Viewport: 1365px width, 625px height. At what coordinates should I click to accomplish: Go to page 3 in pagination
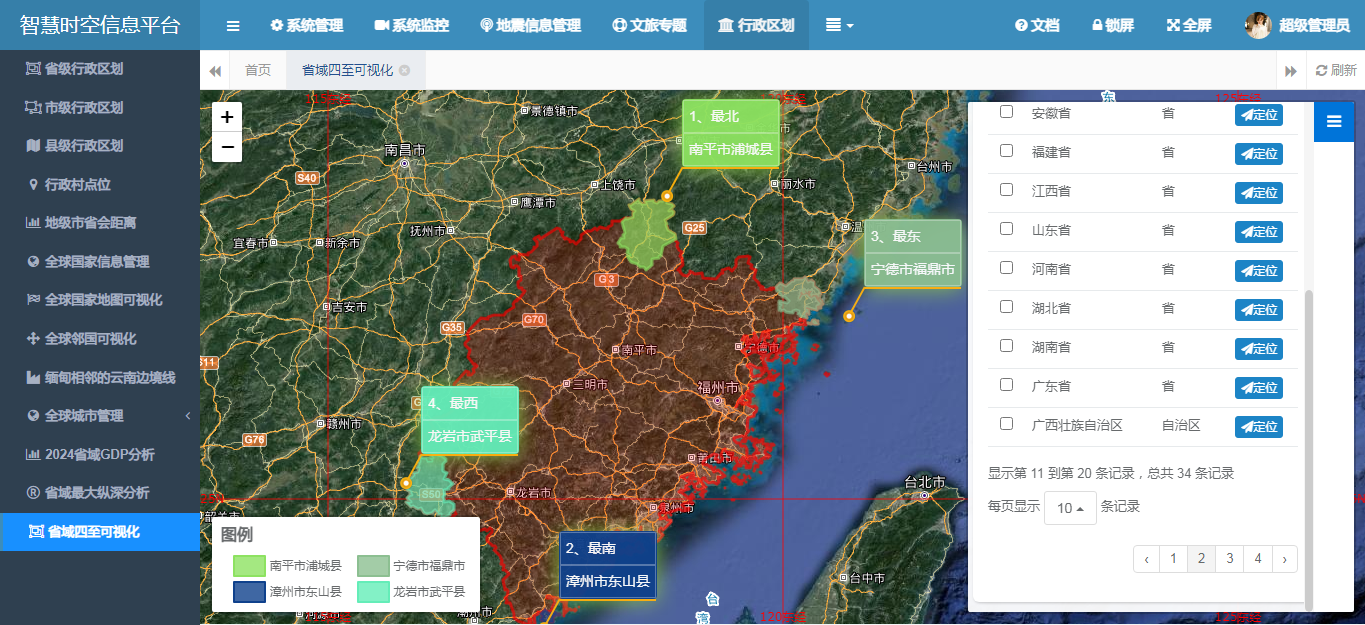(1230, 559)
